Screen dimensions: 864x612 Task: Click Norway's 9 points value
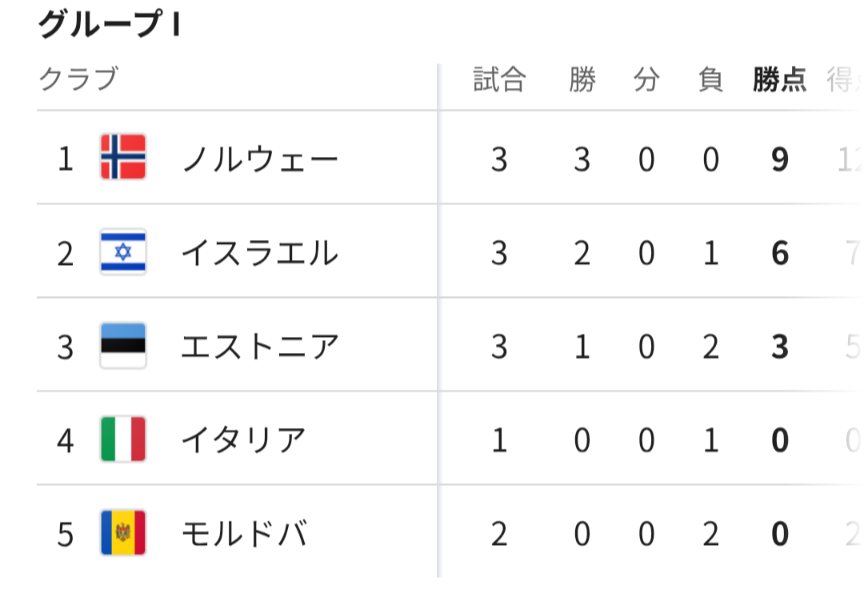(x=780, y=159)
